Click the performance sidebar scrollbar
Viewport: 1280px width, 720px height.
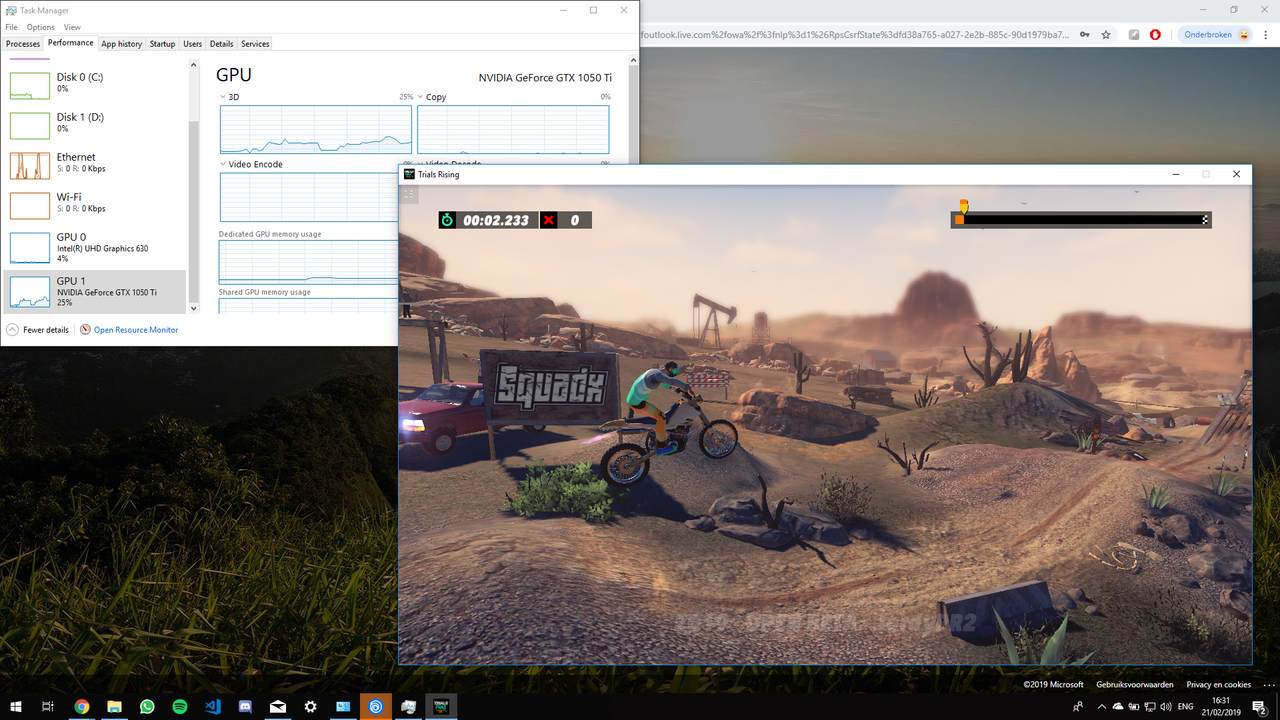pyautogui.click(x=194, y=213)
